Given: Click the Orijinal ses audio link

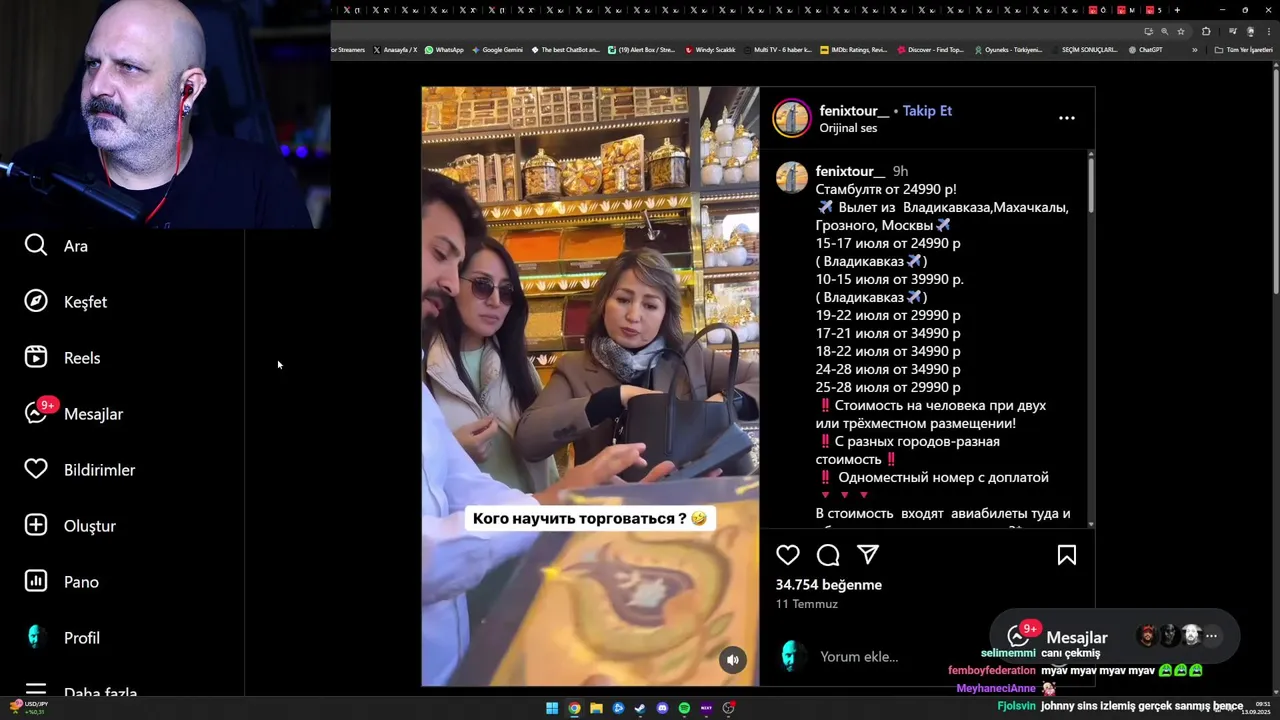Looking at the screenshot, I should pos(848,128).
